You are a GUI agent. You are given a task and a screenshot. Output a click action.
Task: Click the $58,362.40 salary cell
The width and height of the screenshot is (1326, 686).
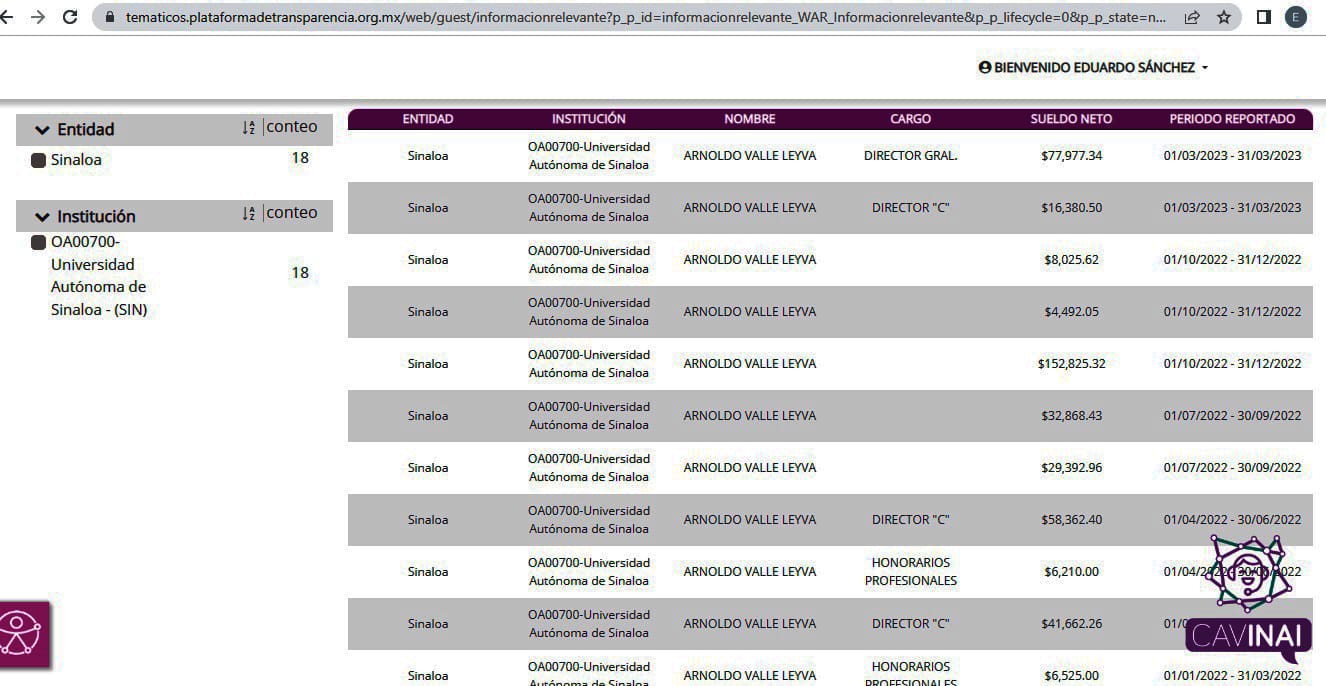click(1072, 520)
